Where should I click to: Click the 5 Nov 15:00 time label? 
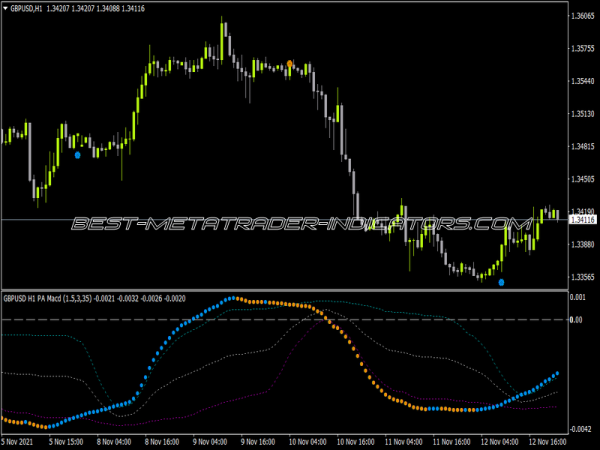point(66,442)
